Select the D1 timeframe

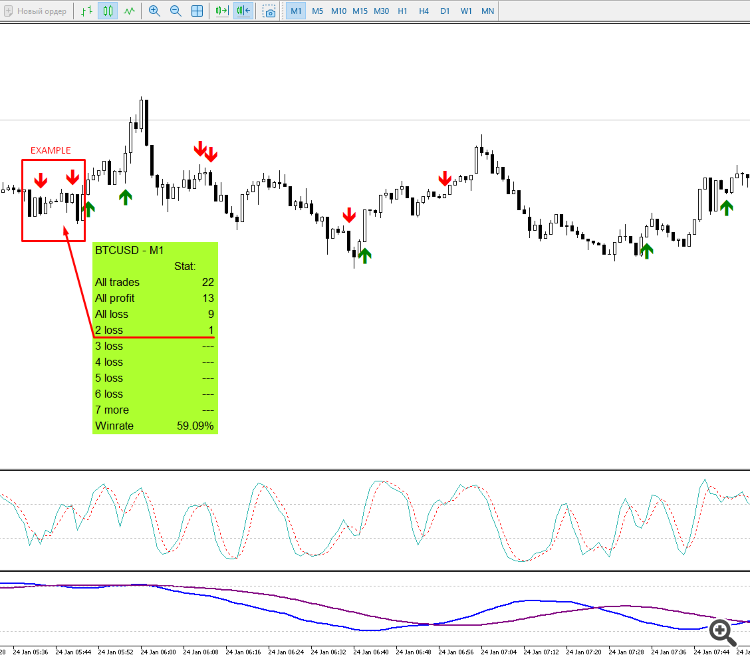click(x=445, y=11)
